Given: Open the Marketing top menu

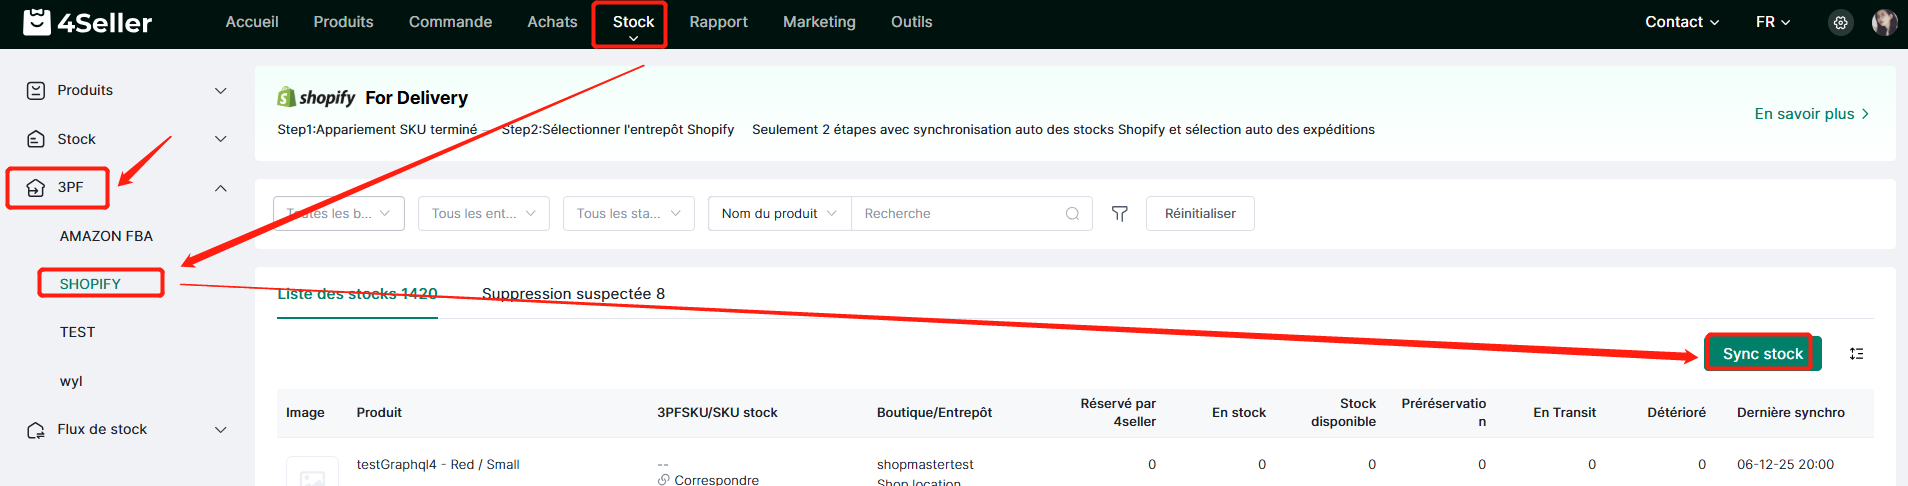Looking at the screenshot, I should coord(819,22).
